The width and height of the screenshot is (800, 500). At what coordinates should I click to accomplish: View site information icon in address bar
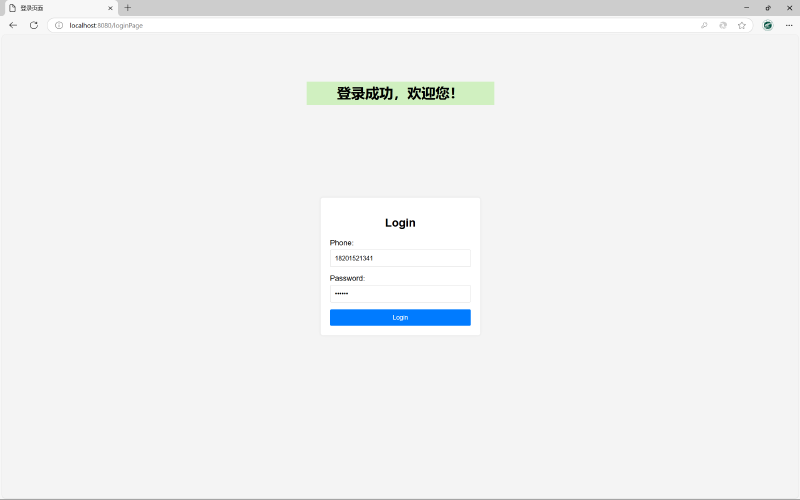point(59,25)
